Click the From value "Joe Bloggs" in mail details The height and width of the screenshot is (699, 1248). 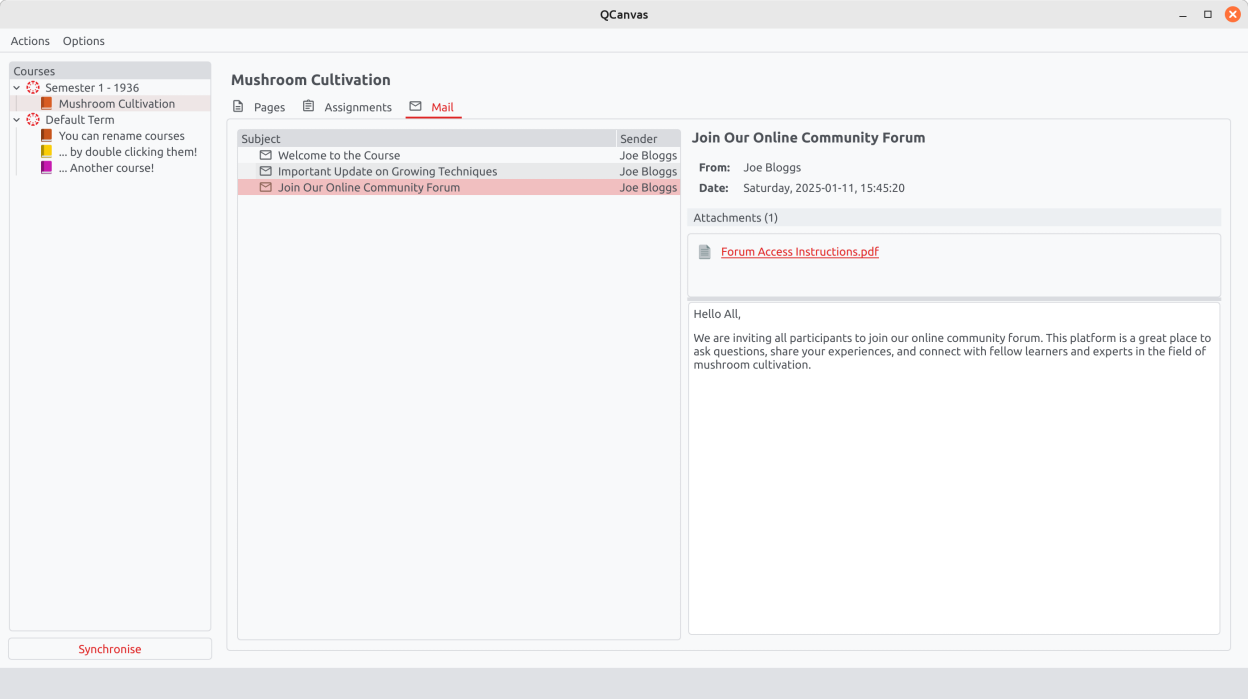pos(772,168)
